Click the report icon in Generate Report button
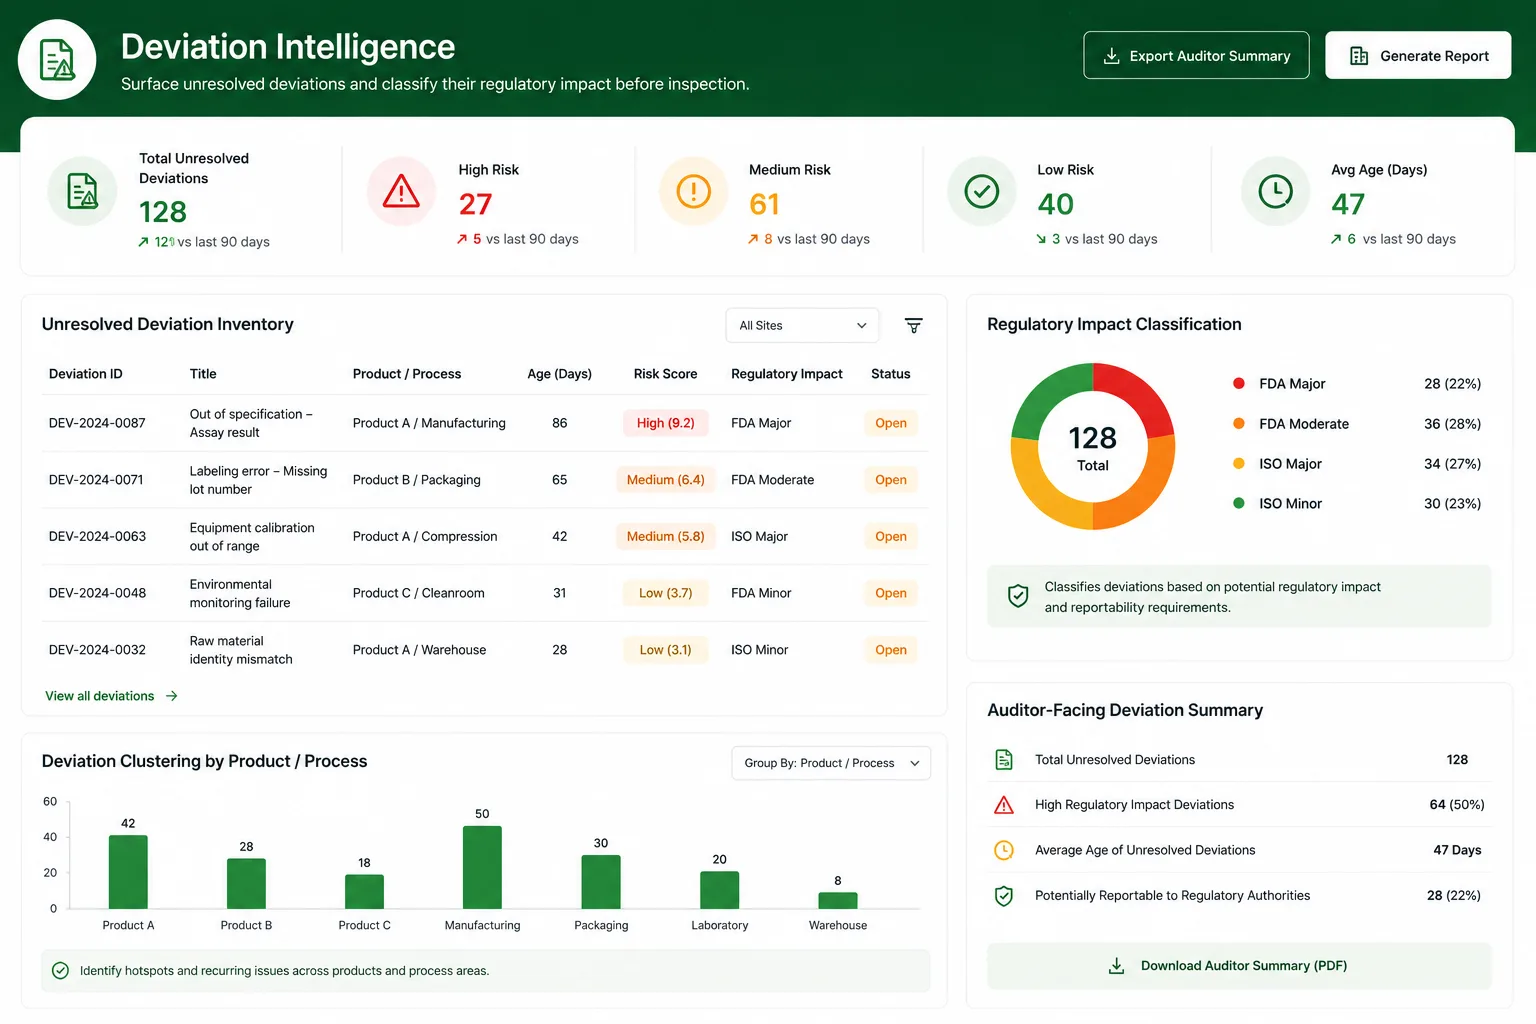The image size is (1536, 1024). [x=1359, y=56]
